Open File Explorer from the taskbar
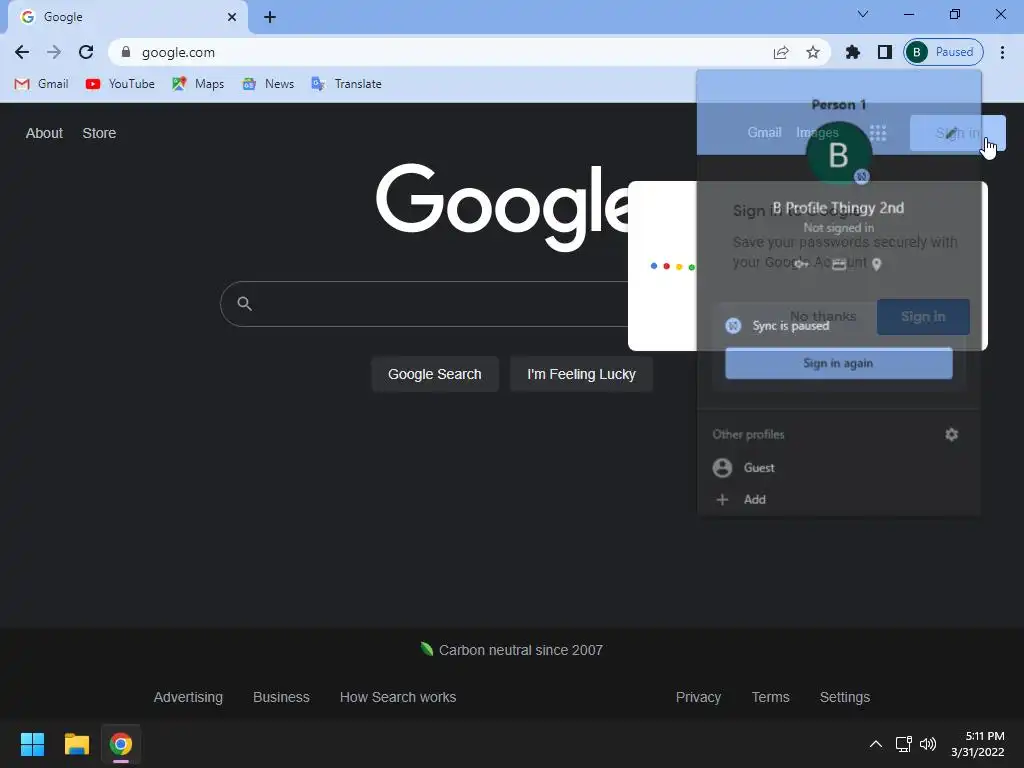This screenshot has width=1024, height=768. (x=76, y=744)
